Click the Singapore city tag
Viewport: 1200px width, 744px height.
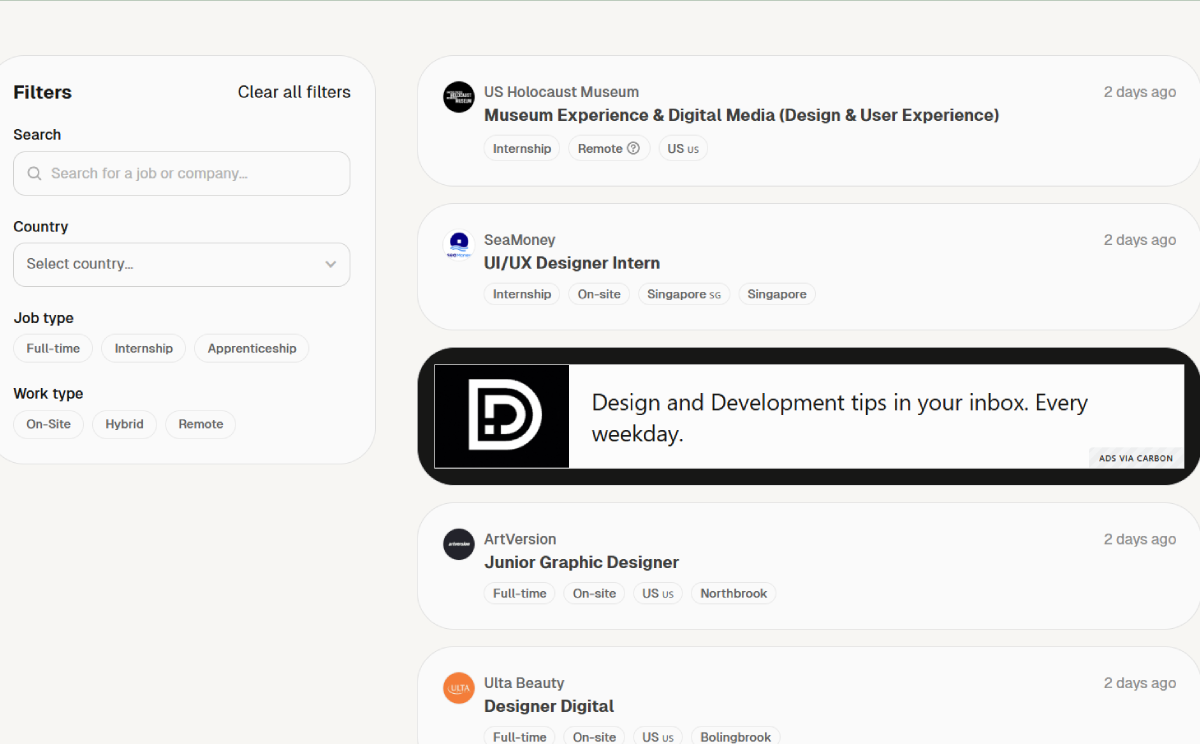coord(777,294)
